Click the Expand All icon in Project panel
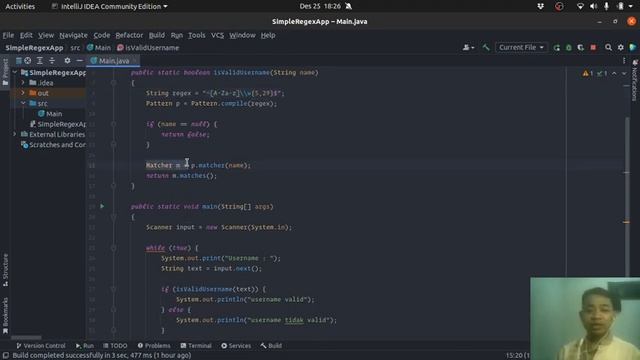 click(x=40, y=61)
